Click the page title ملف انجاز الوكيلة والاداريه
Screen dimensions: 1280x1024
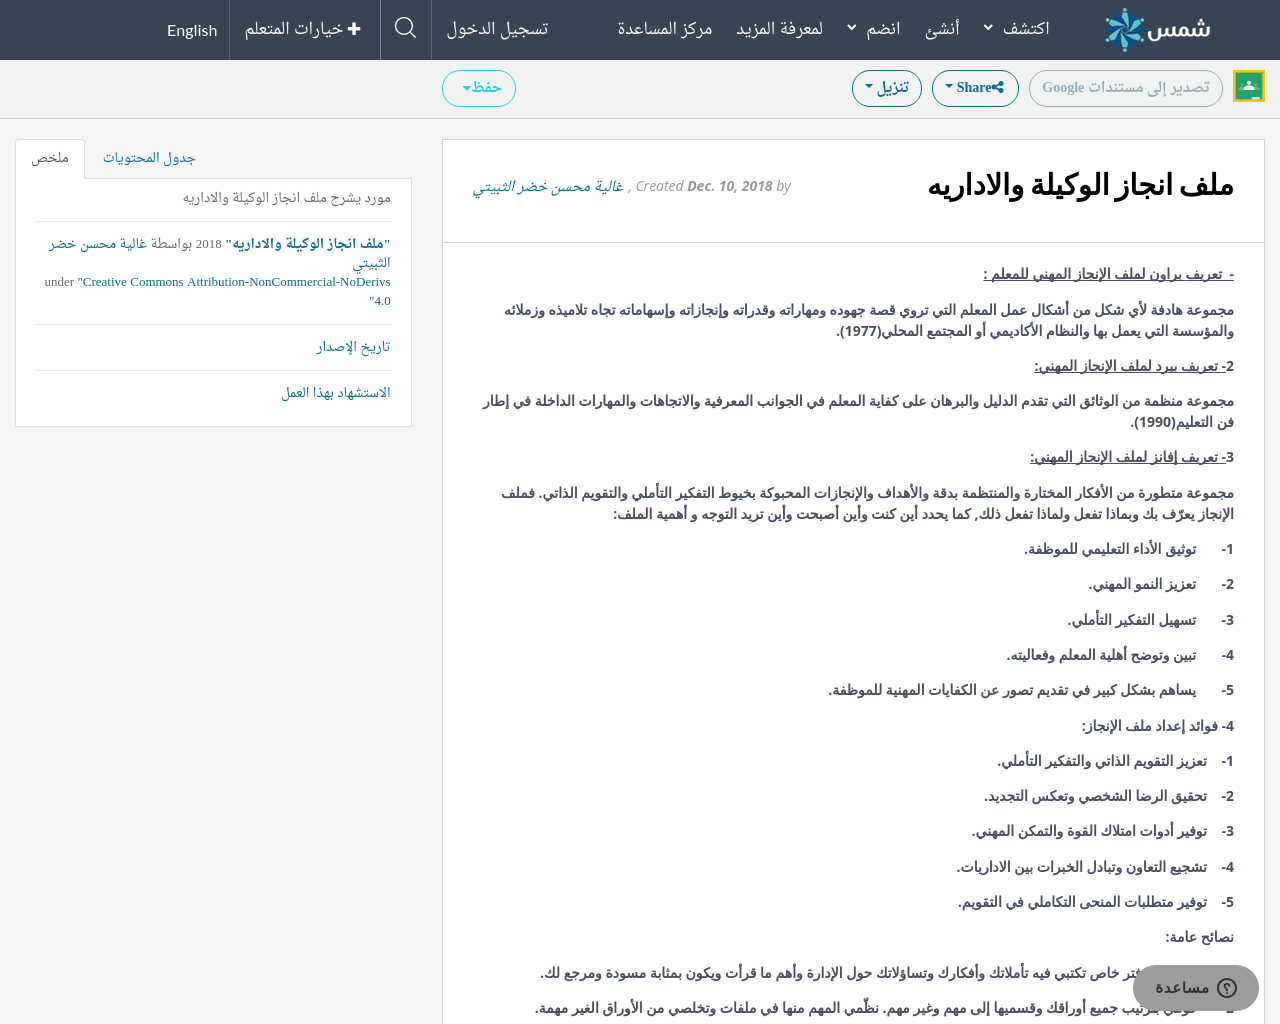coord(1080,185)
